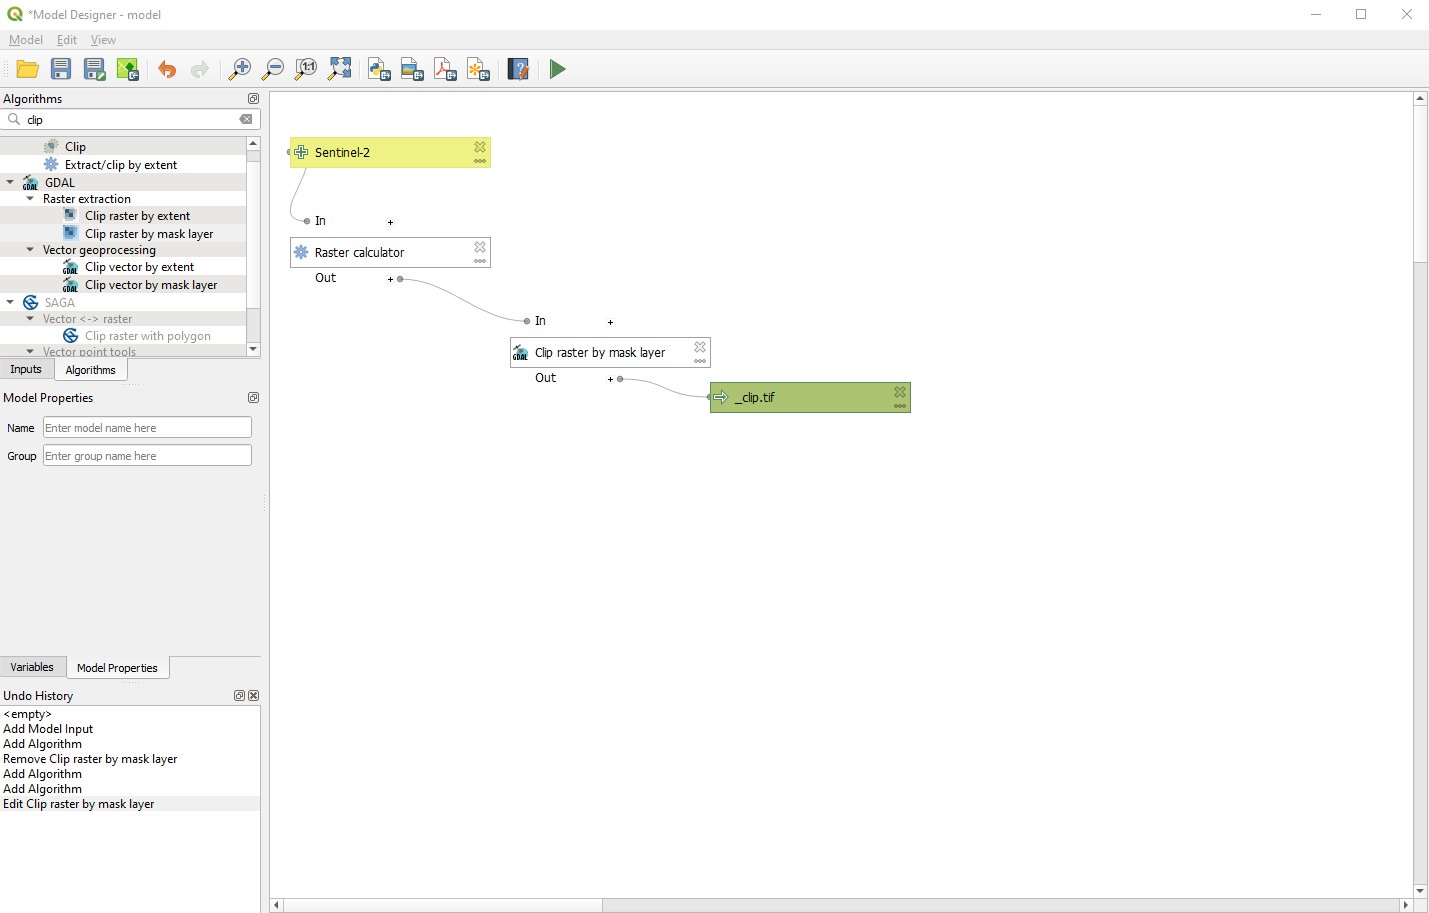Zoom to fit the full model
The width and height of the screenshot is (1429, 913).
[x=340, y=69]
